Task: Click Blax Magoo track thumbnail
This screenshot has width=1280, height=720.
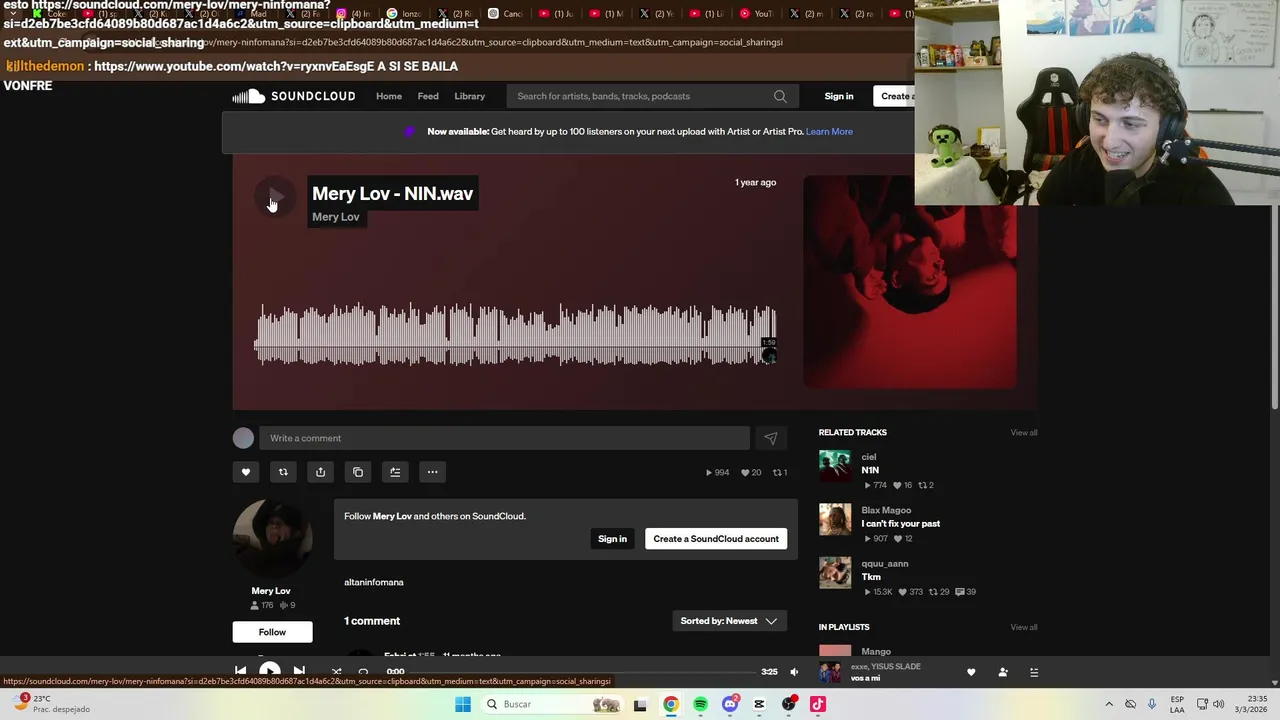Action: pos(835,519)
